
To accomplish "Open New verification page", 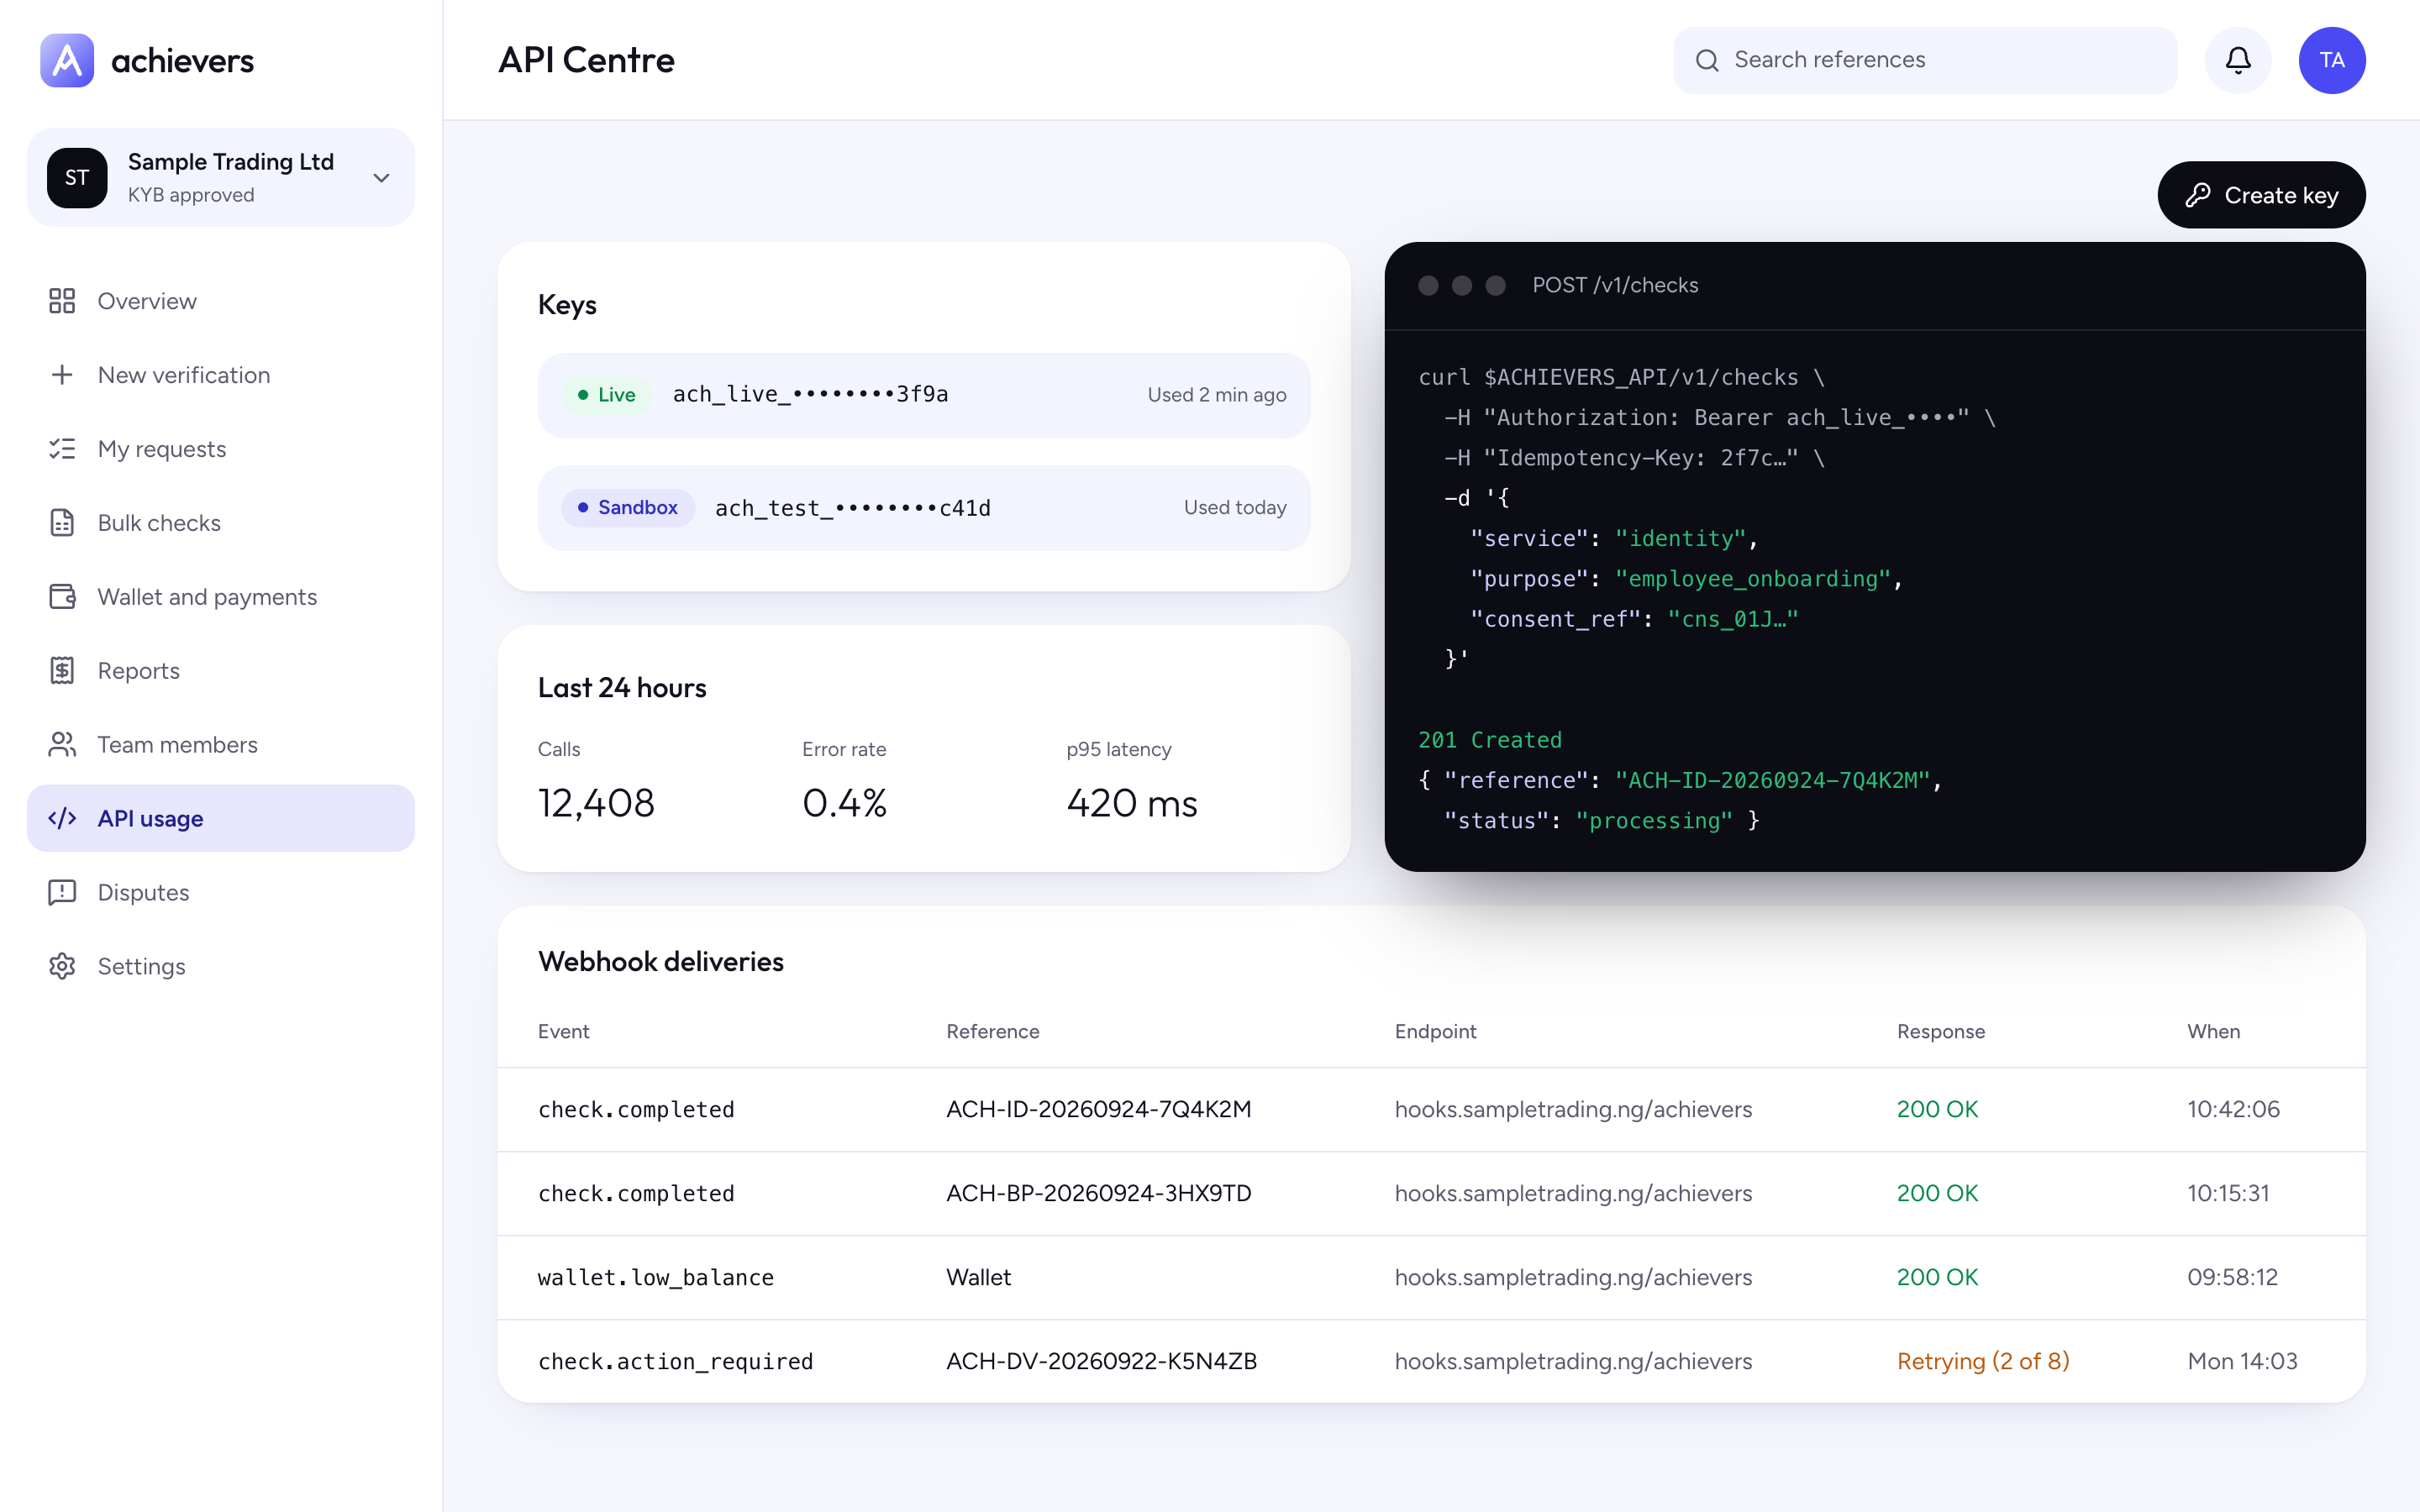I will (x=221, y=375).
